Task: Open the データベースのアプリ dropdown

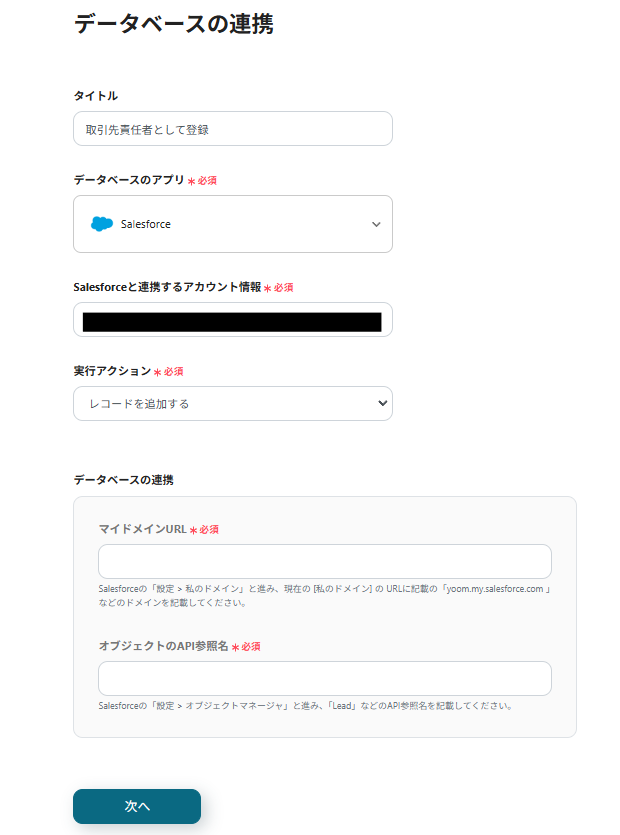Action: [x=232, y=224]
